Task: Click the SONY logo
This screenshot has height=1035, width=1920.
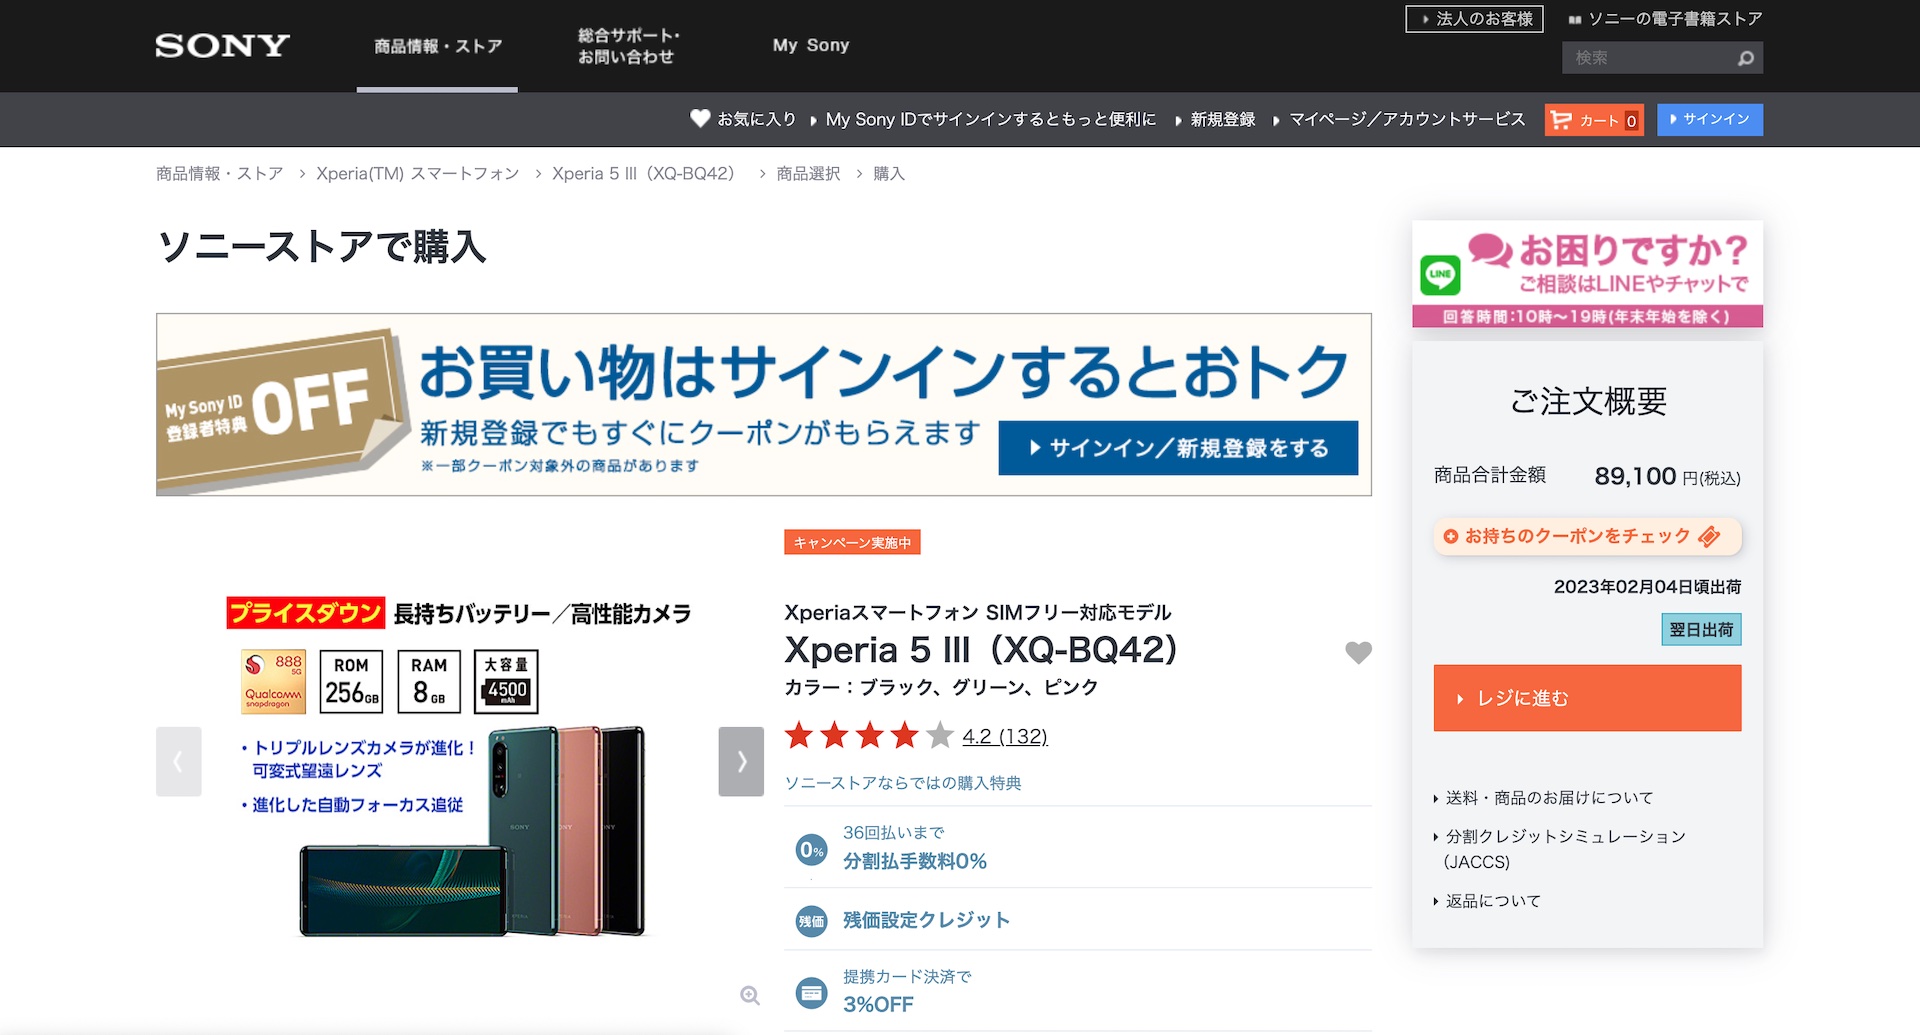Action: click(222, 46)
